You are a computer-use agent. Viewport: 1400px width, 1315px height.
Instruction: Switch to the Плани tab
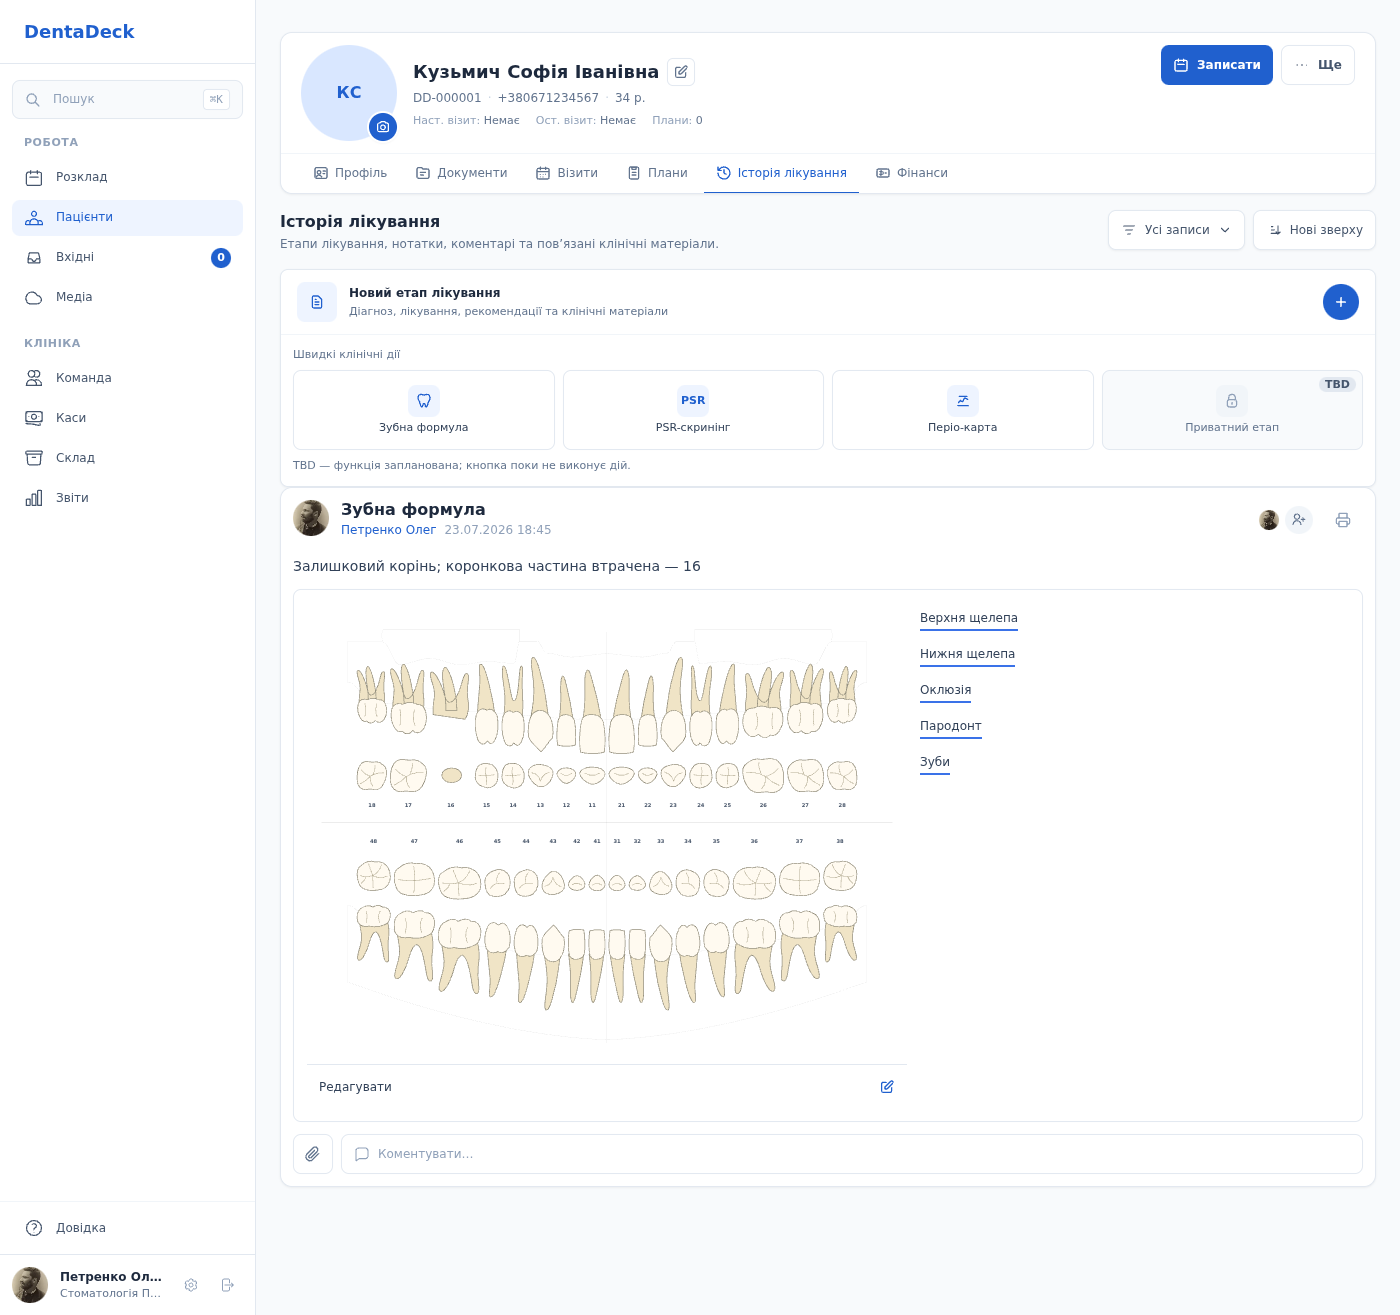(657, 173)
